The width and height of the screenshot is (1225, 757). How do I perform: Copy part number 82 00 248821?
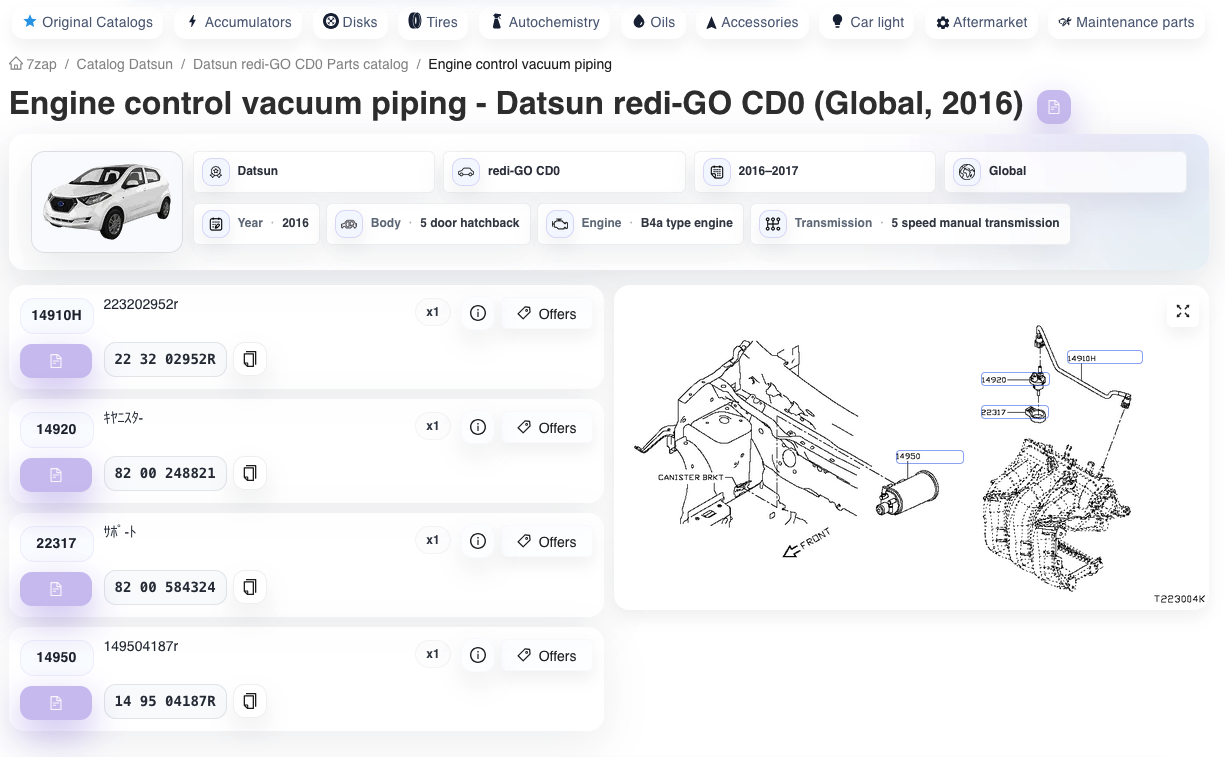(250, 473)
